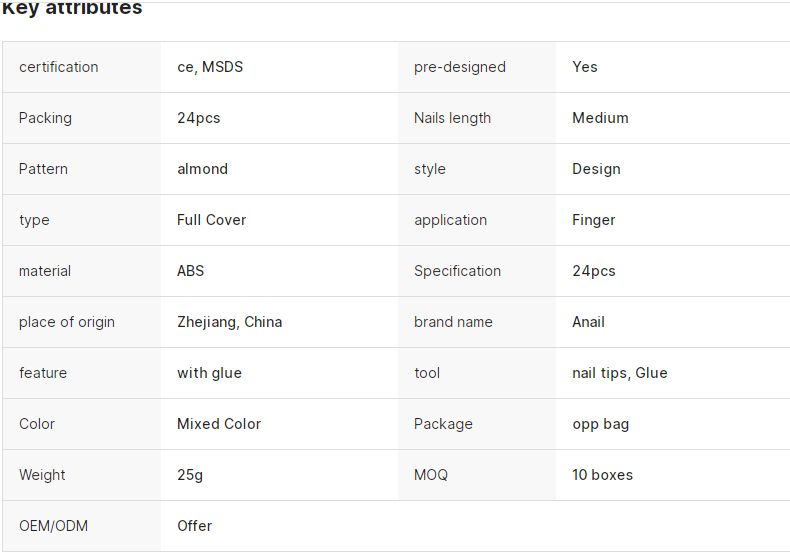
Task: Click the OEM/ODM Offer value
Action: pos(194,526)
